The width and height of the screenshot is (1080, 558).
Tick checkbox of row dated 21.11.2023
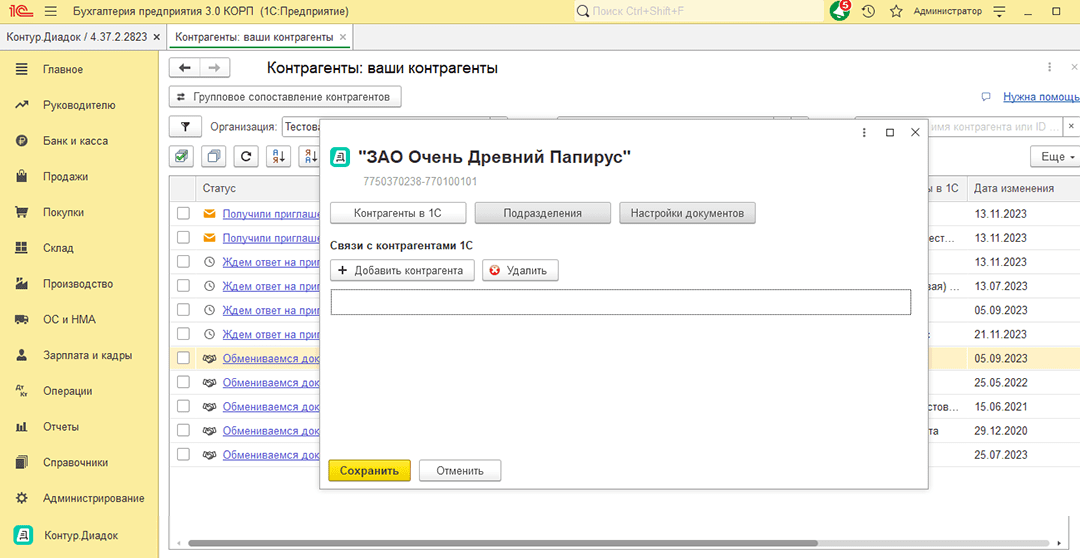pyautogui.click(x=183, y=334)
